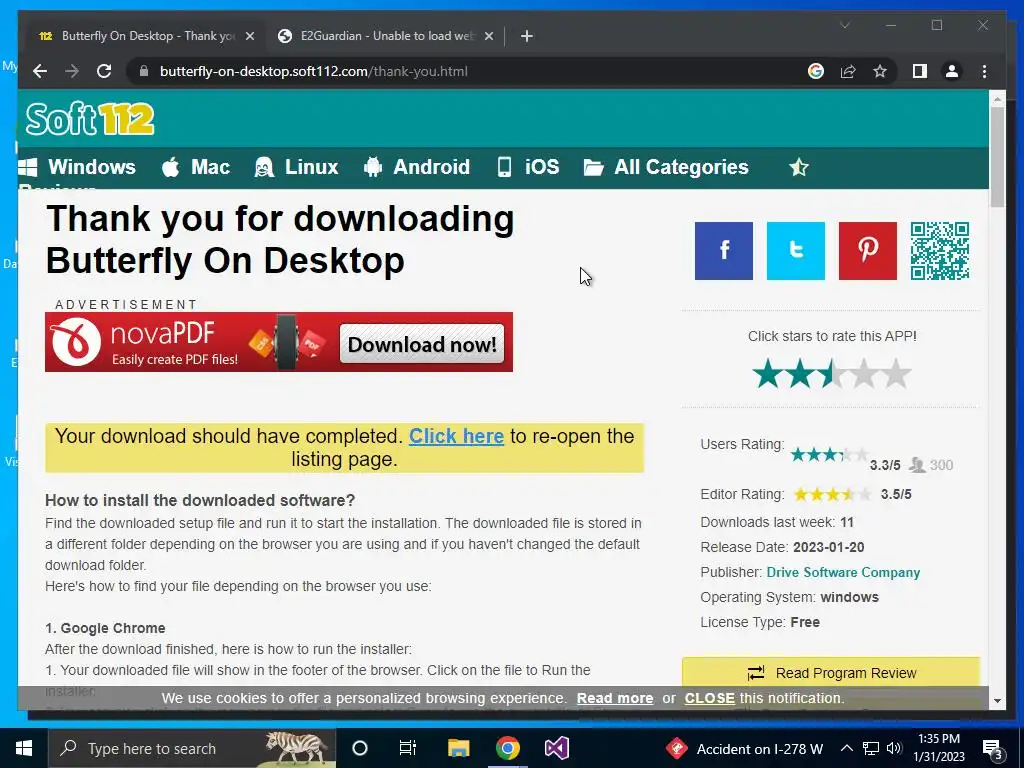1024x768 pixels.
Task: Click the page vertical scrollbar thumb
Action: (x=997, y=157)
